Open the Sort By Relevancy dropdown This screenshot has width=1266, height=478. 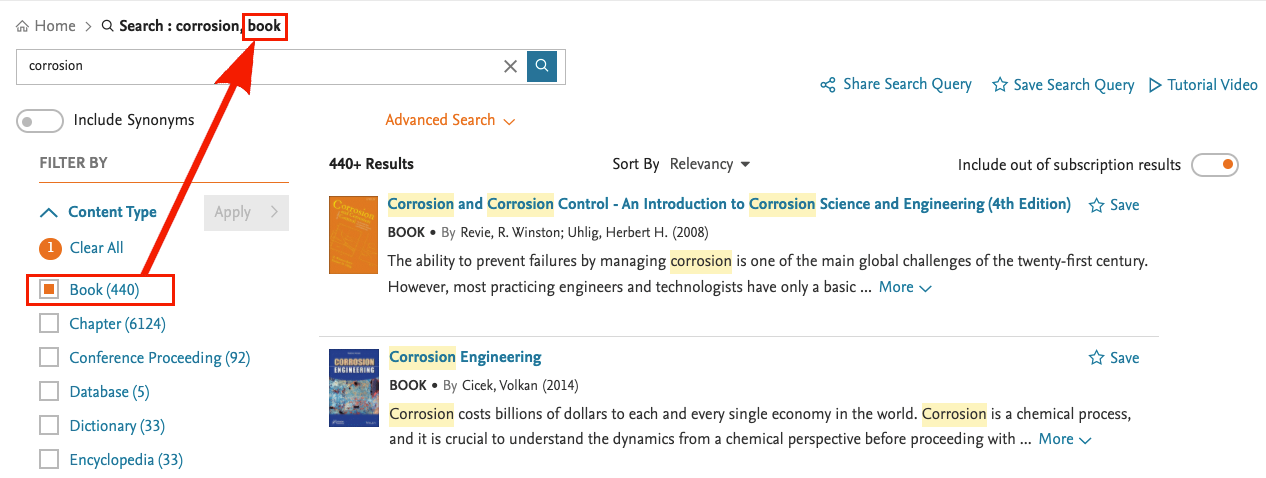pos(710,164)
